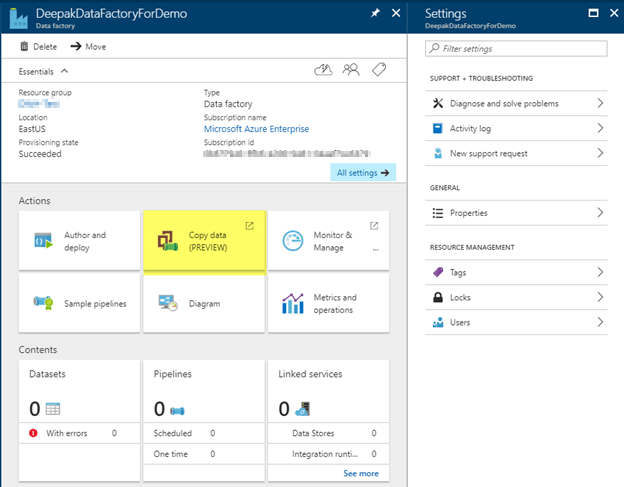Expand Diagnose and solve problems chevron
This screenshot has width=624, height=487.
600,103
